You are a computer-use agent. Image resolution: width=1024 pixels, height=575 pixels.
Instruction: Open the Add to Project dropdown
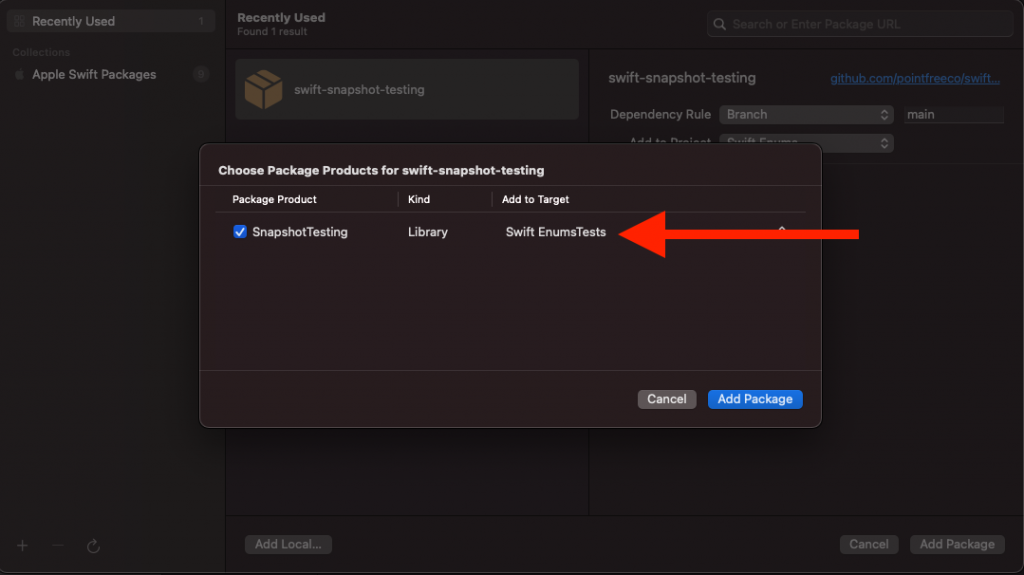(807, 143)
